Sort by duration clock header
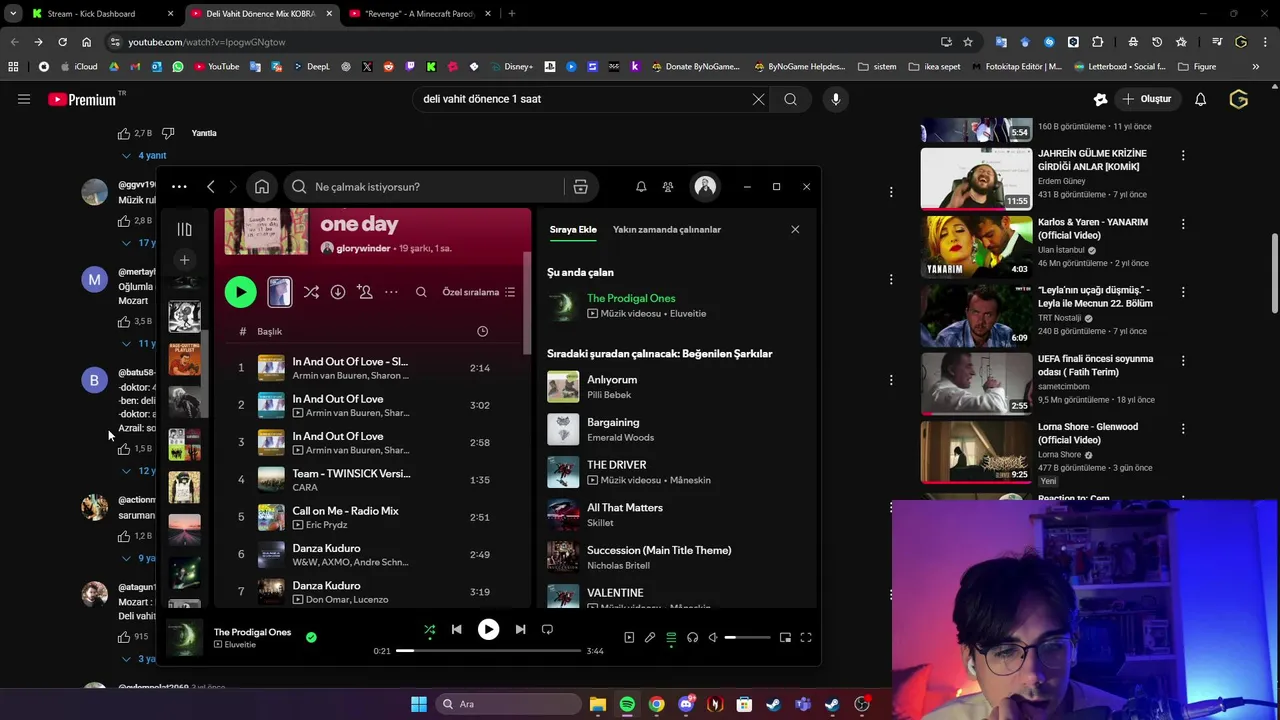The image size is (1280, 720). (x=482, y=331)
